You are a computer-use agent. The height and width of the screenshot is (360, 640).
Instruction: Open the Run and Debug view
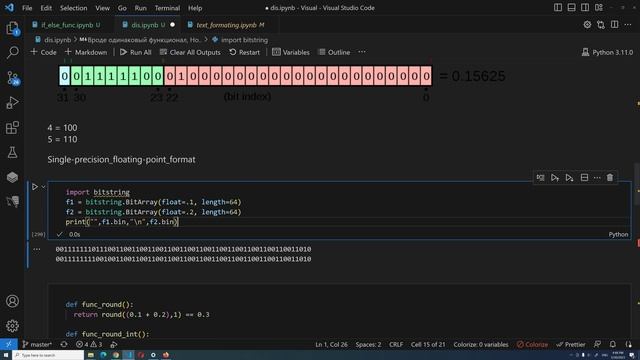tap(12, 102)
